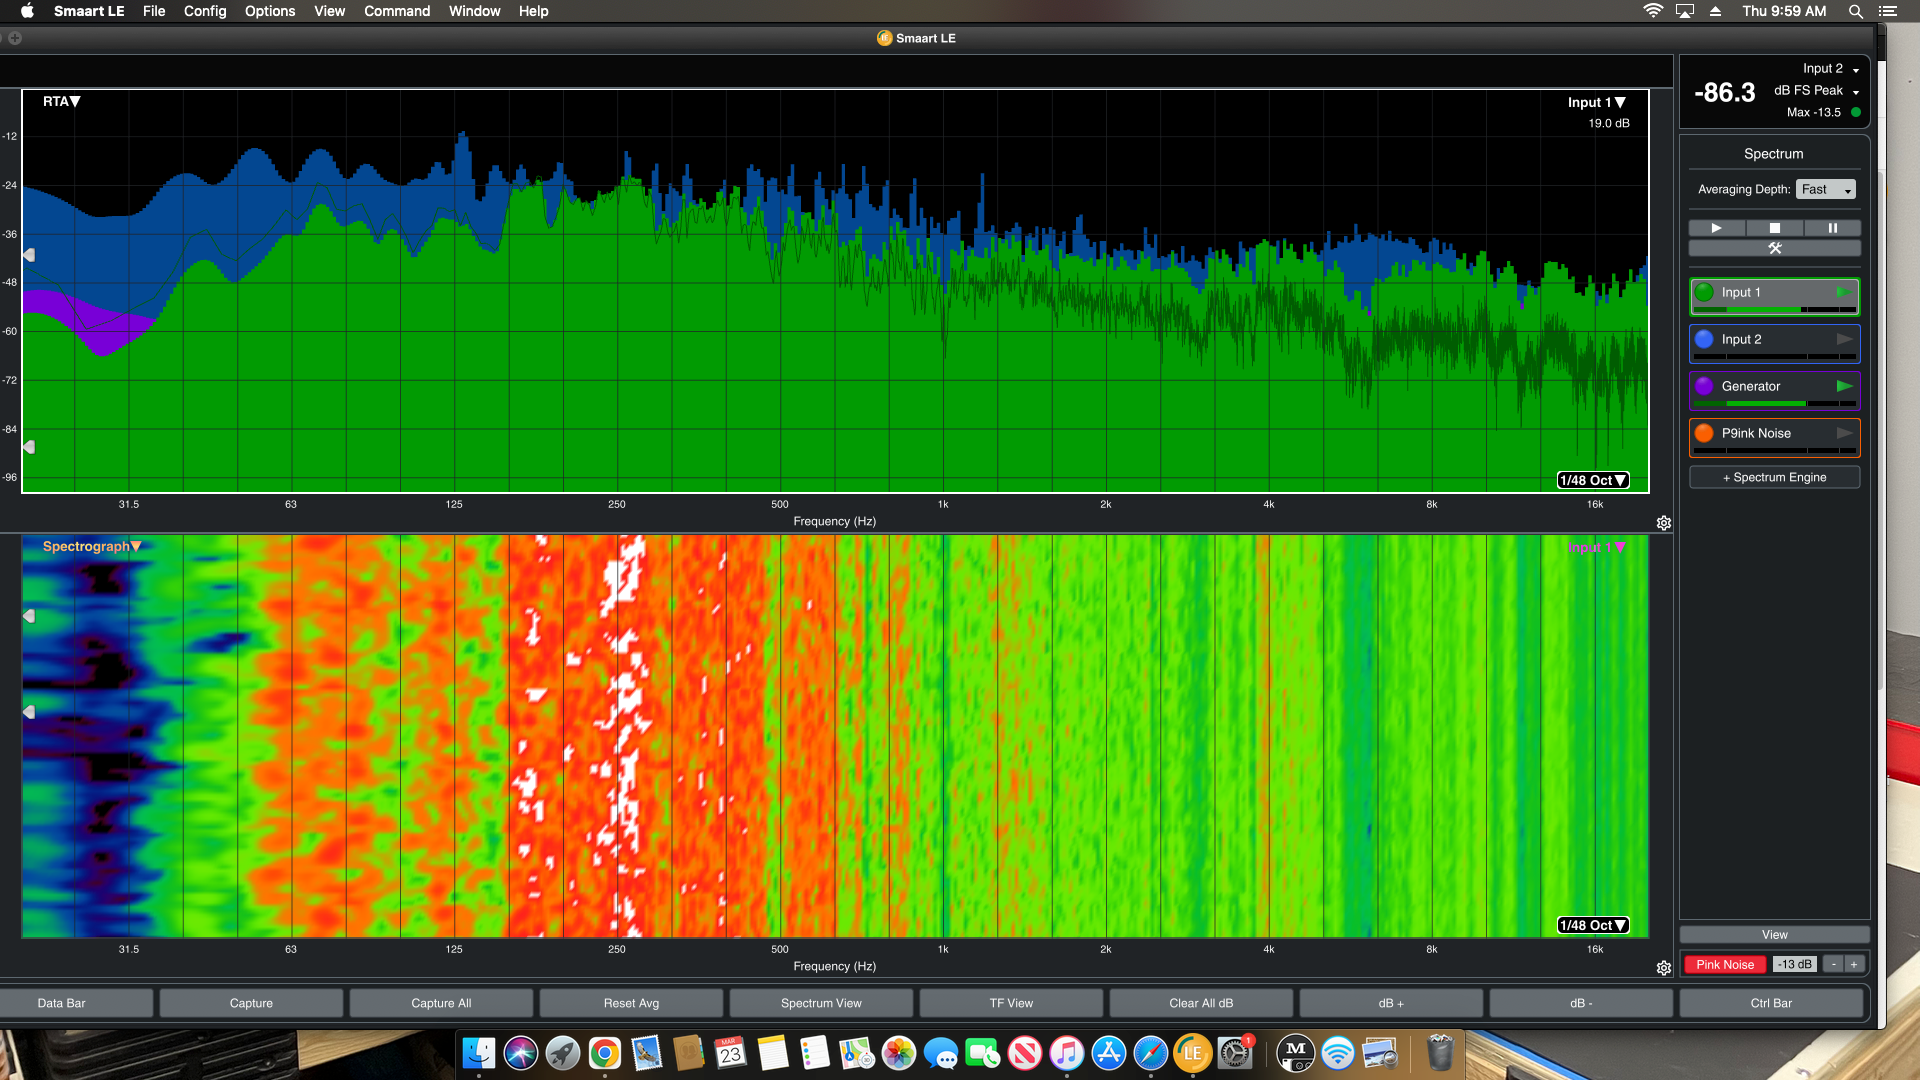Click the green meter clip indicator

point(1856,113)
